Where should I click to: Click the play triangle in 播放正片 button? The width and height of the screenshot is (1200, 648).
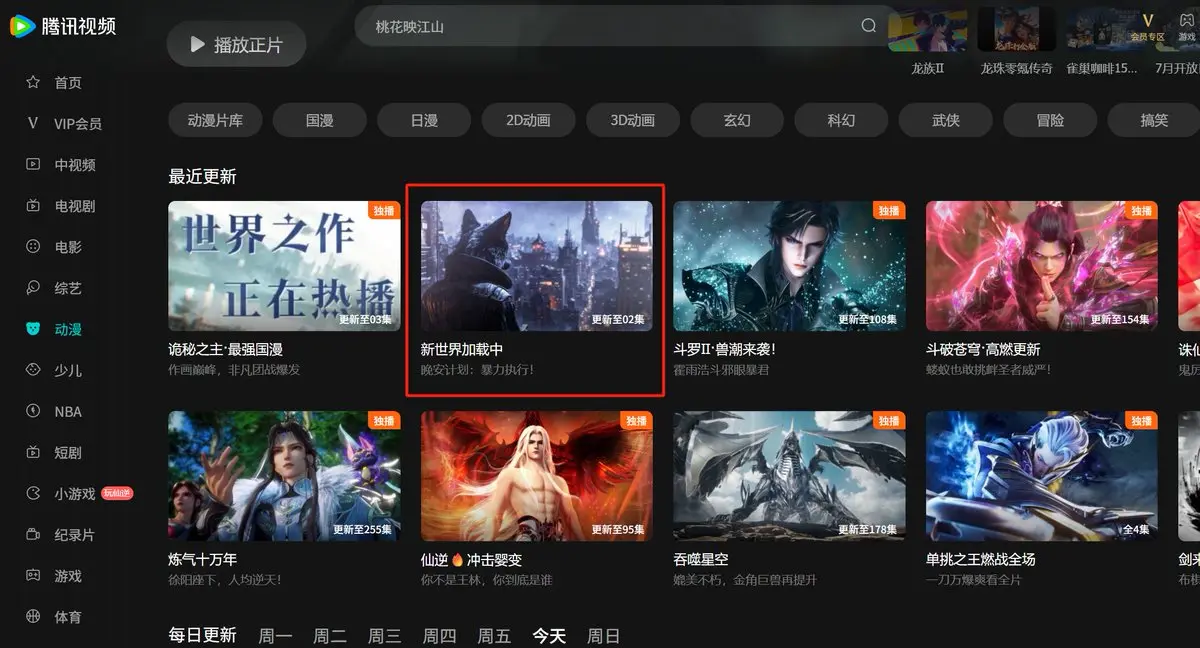(x=197, y=45)
